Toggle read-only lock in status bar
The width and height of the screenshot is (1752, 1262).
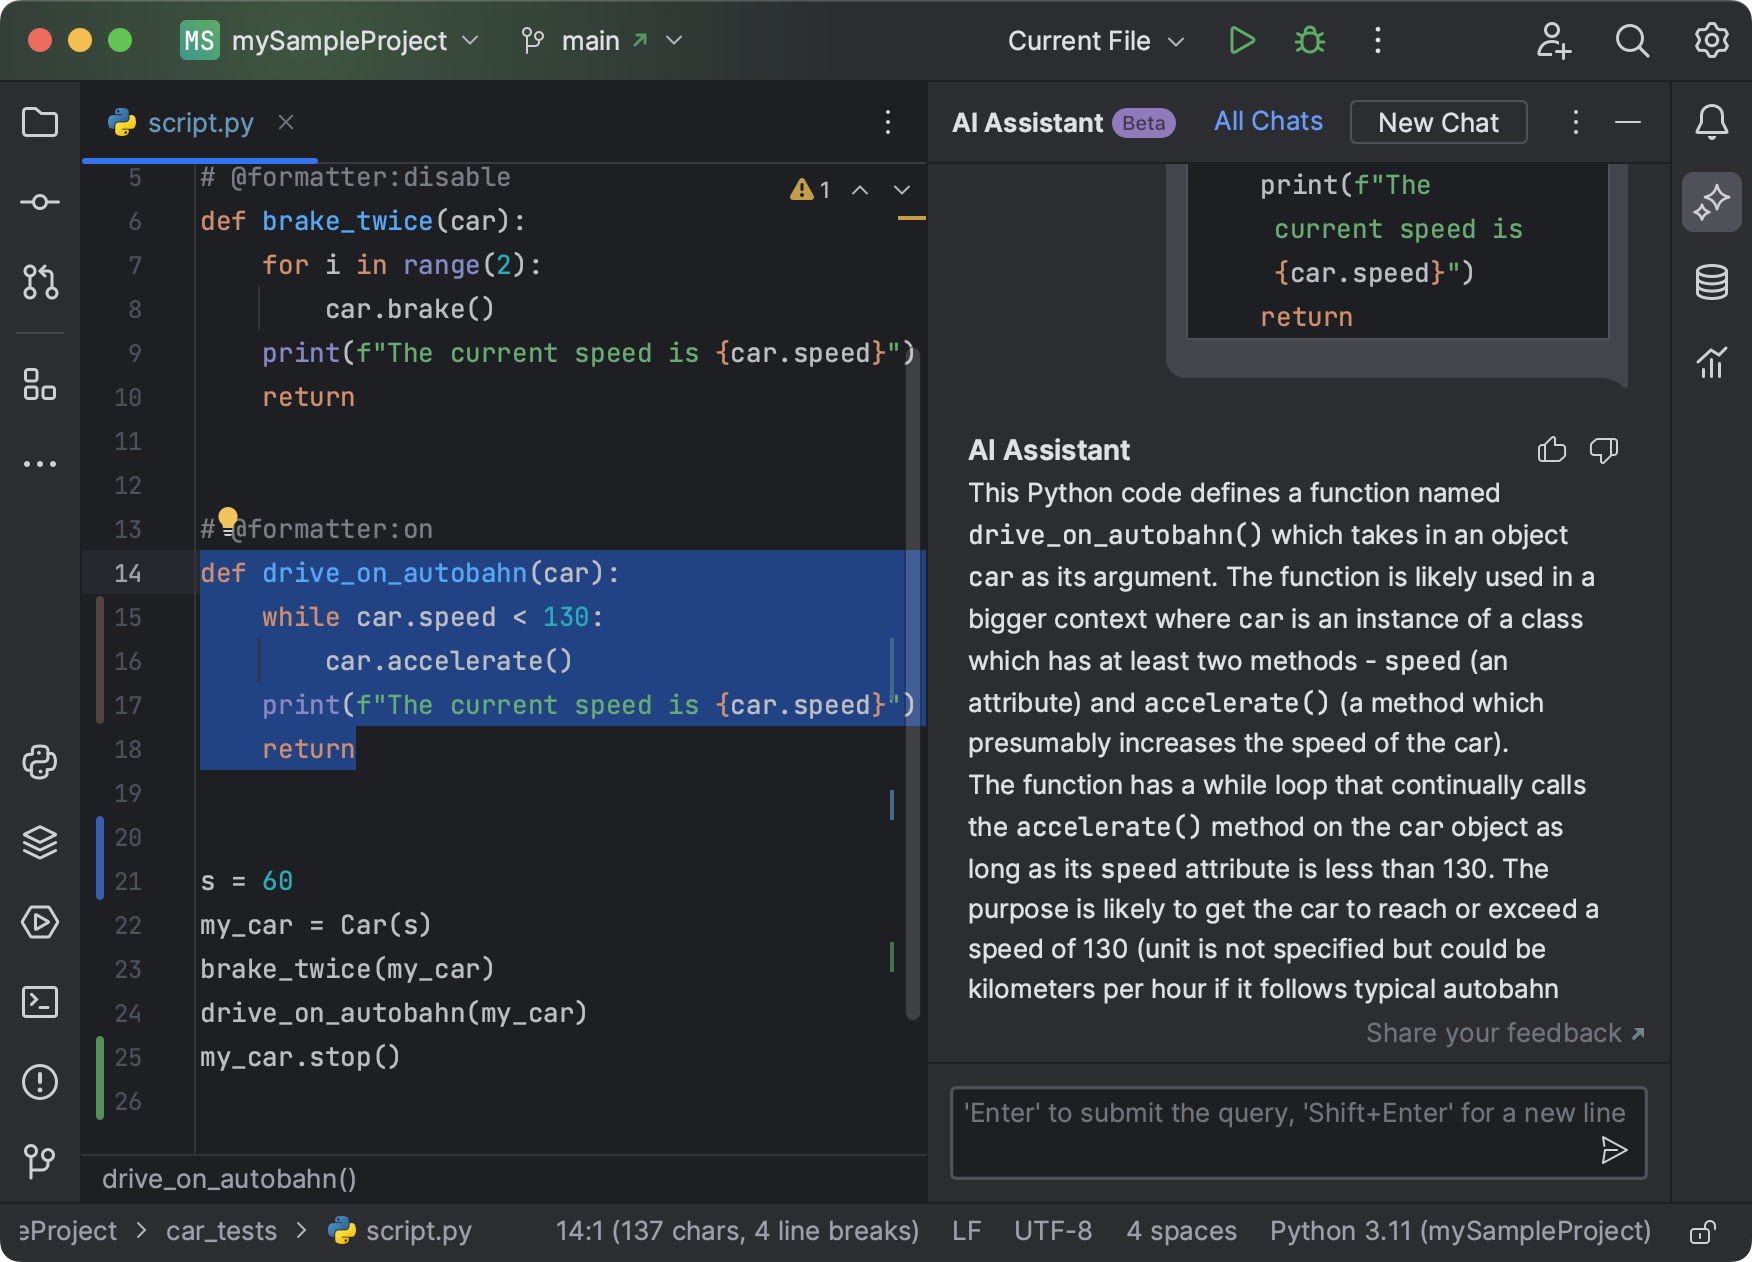pos(1703,1231)
